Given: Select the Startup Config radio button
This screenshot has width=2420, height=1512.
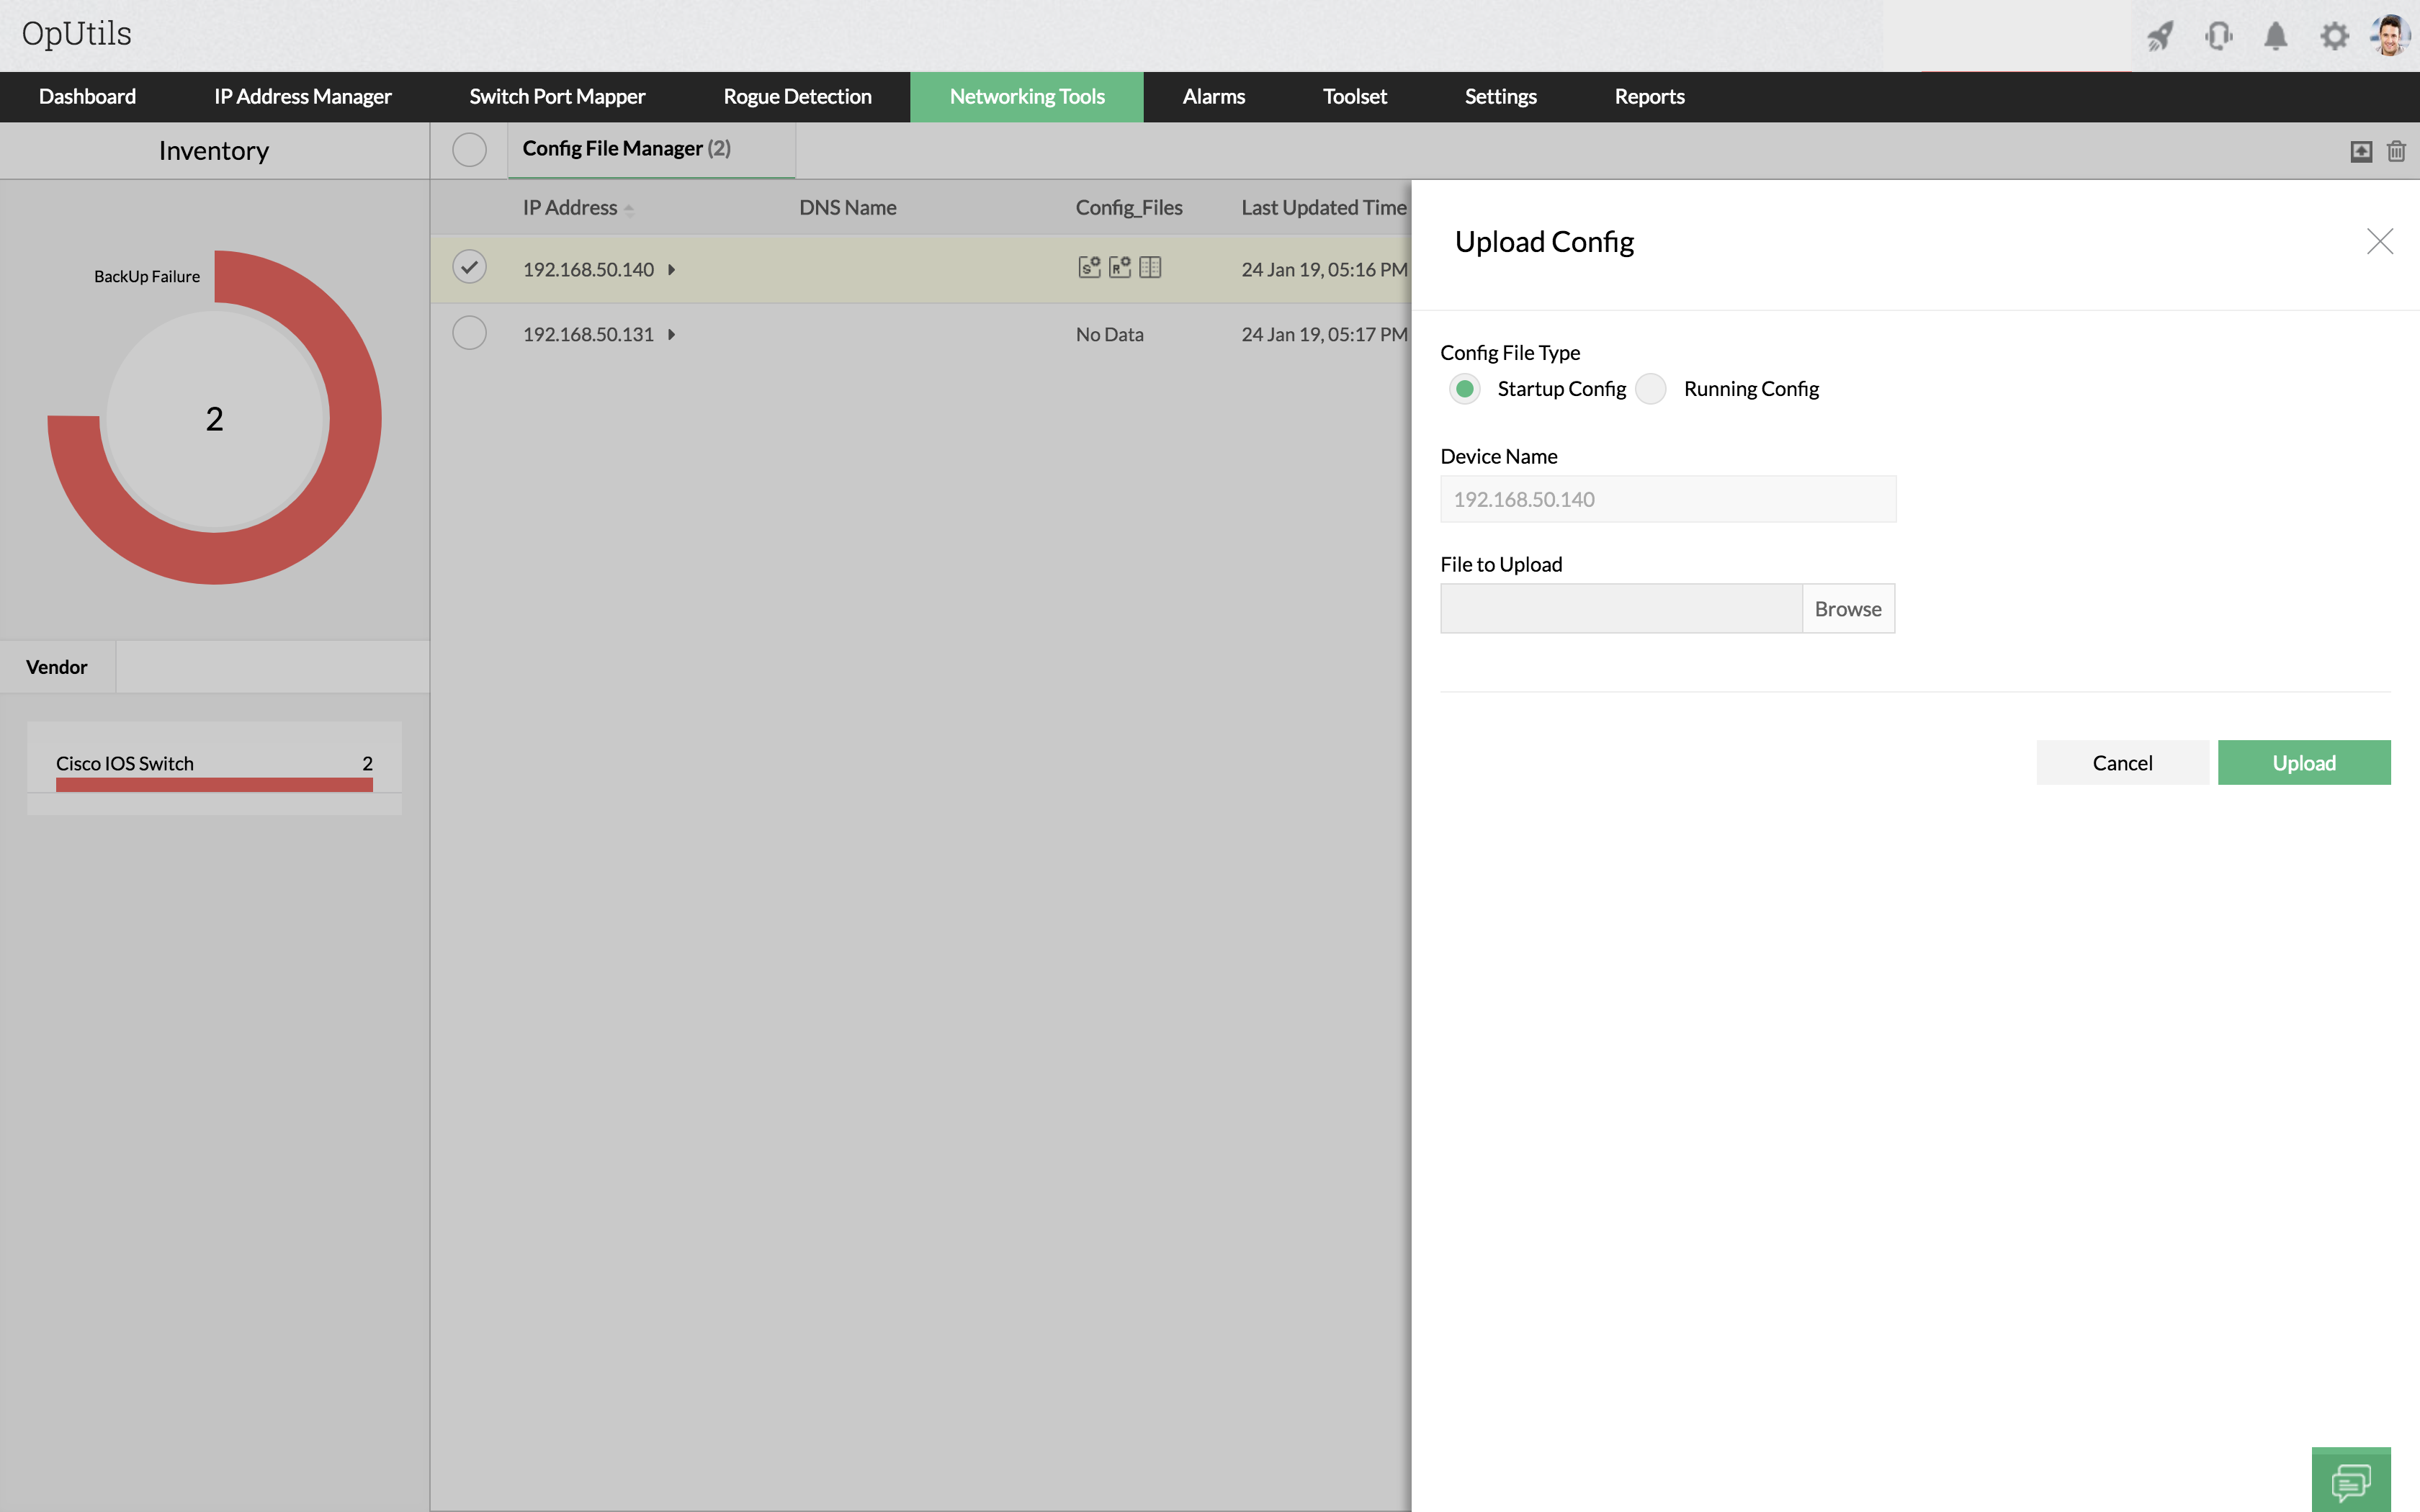Looking at the screenshot, I should pos(1465,389).
